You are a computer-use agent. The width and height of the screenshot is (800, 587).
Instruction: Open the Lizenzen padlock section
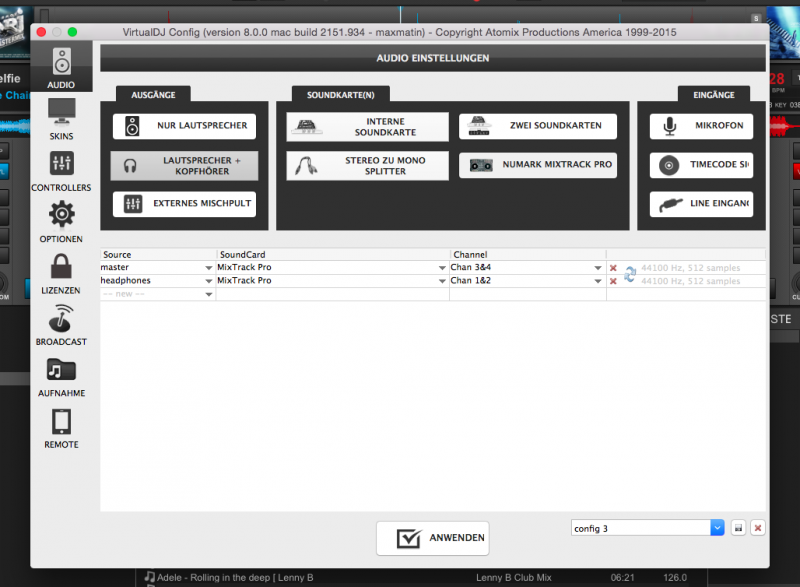(61, 274)
